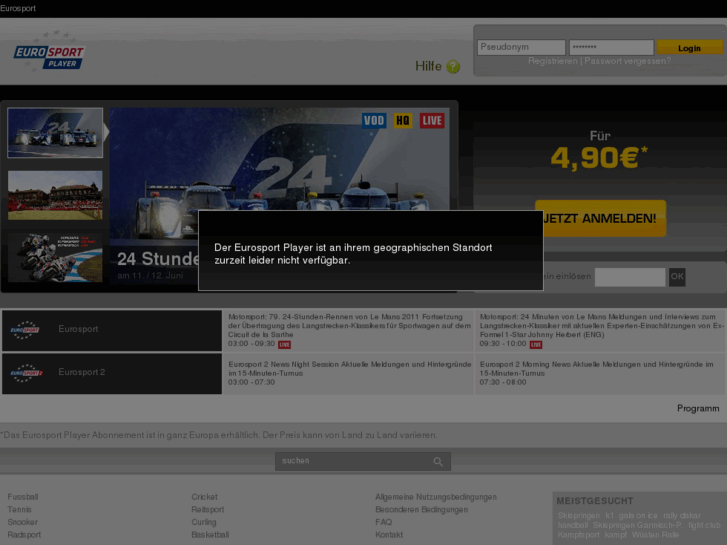Click LIVE tag next to 09:30 - 10:00

(x=536, y=345)
